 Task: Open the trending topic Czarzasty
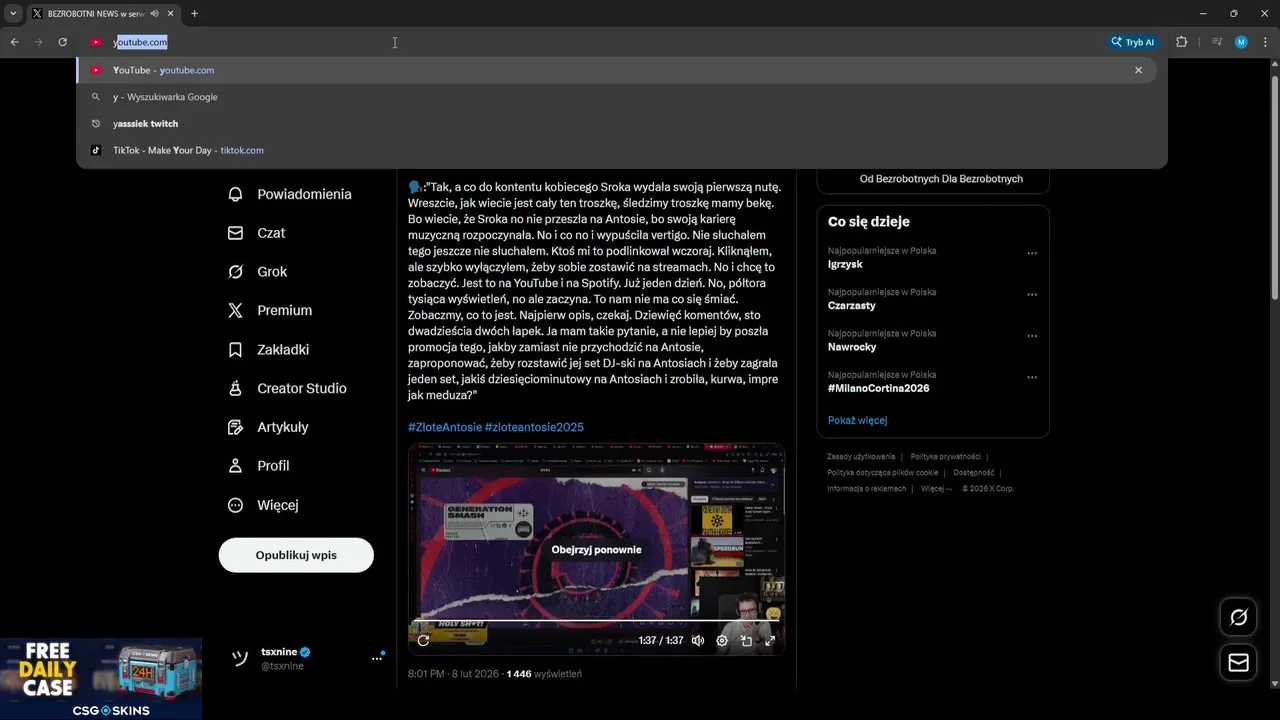(x=852, y=306)
